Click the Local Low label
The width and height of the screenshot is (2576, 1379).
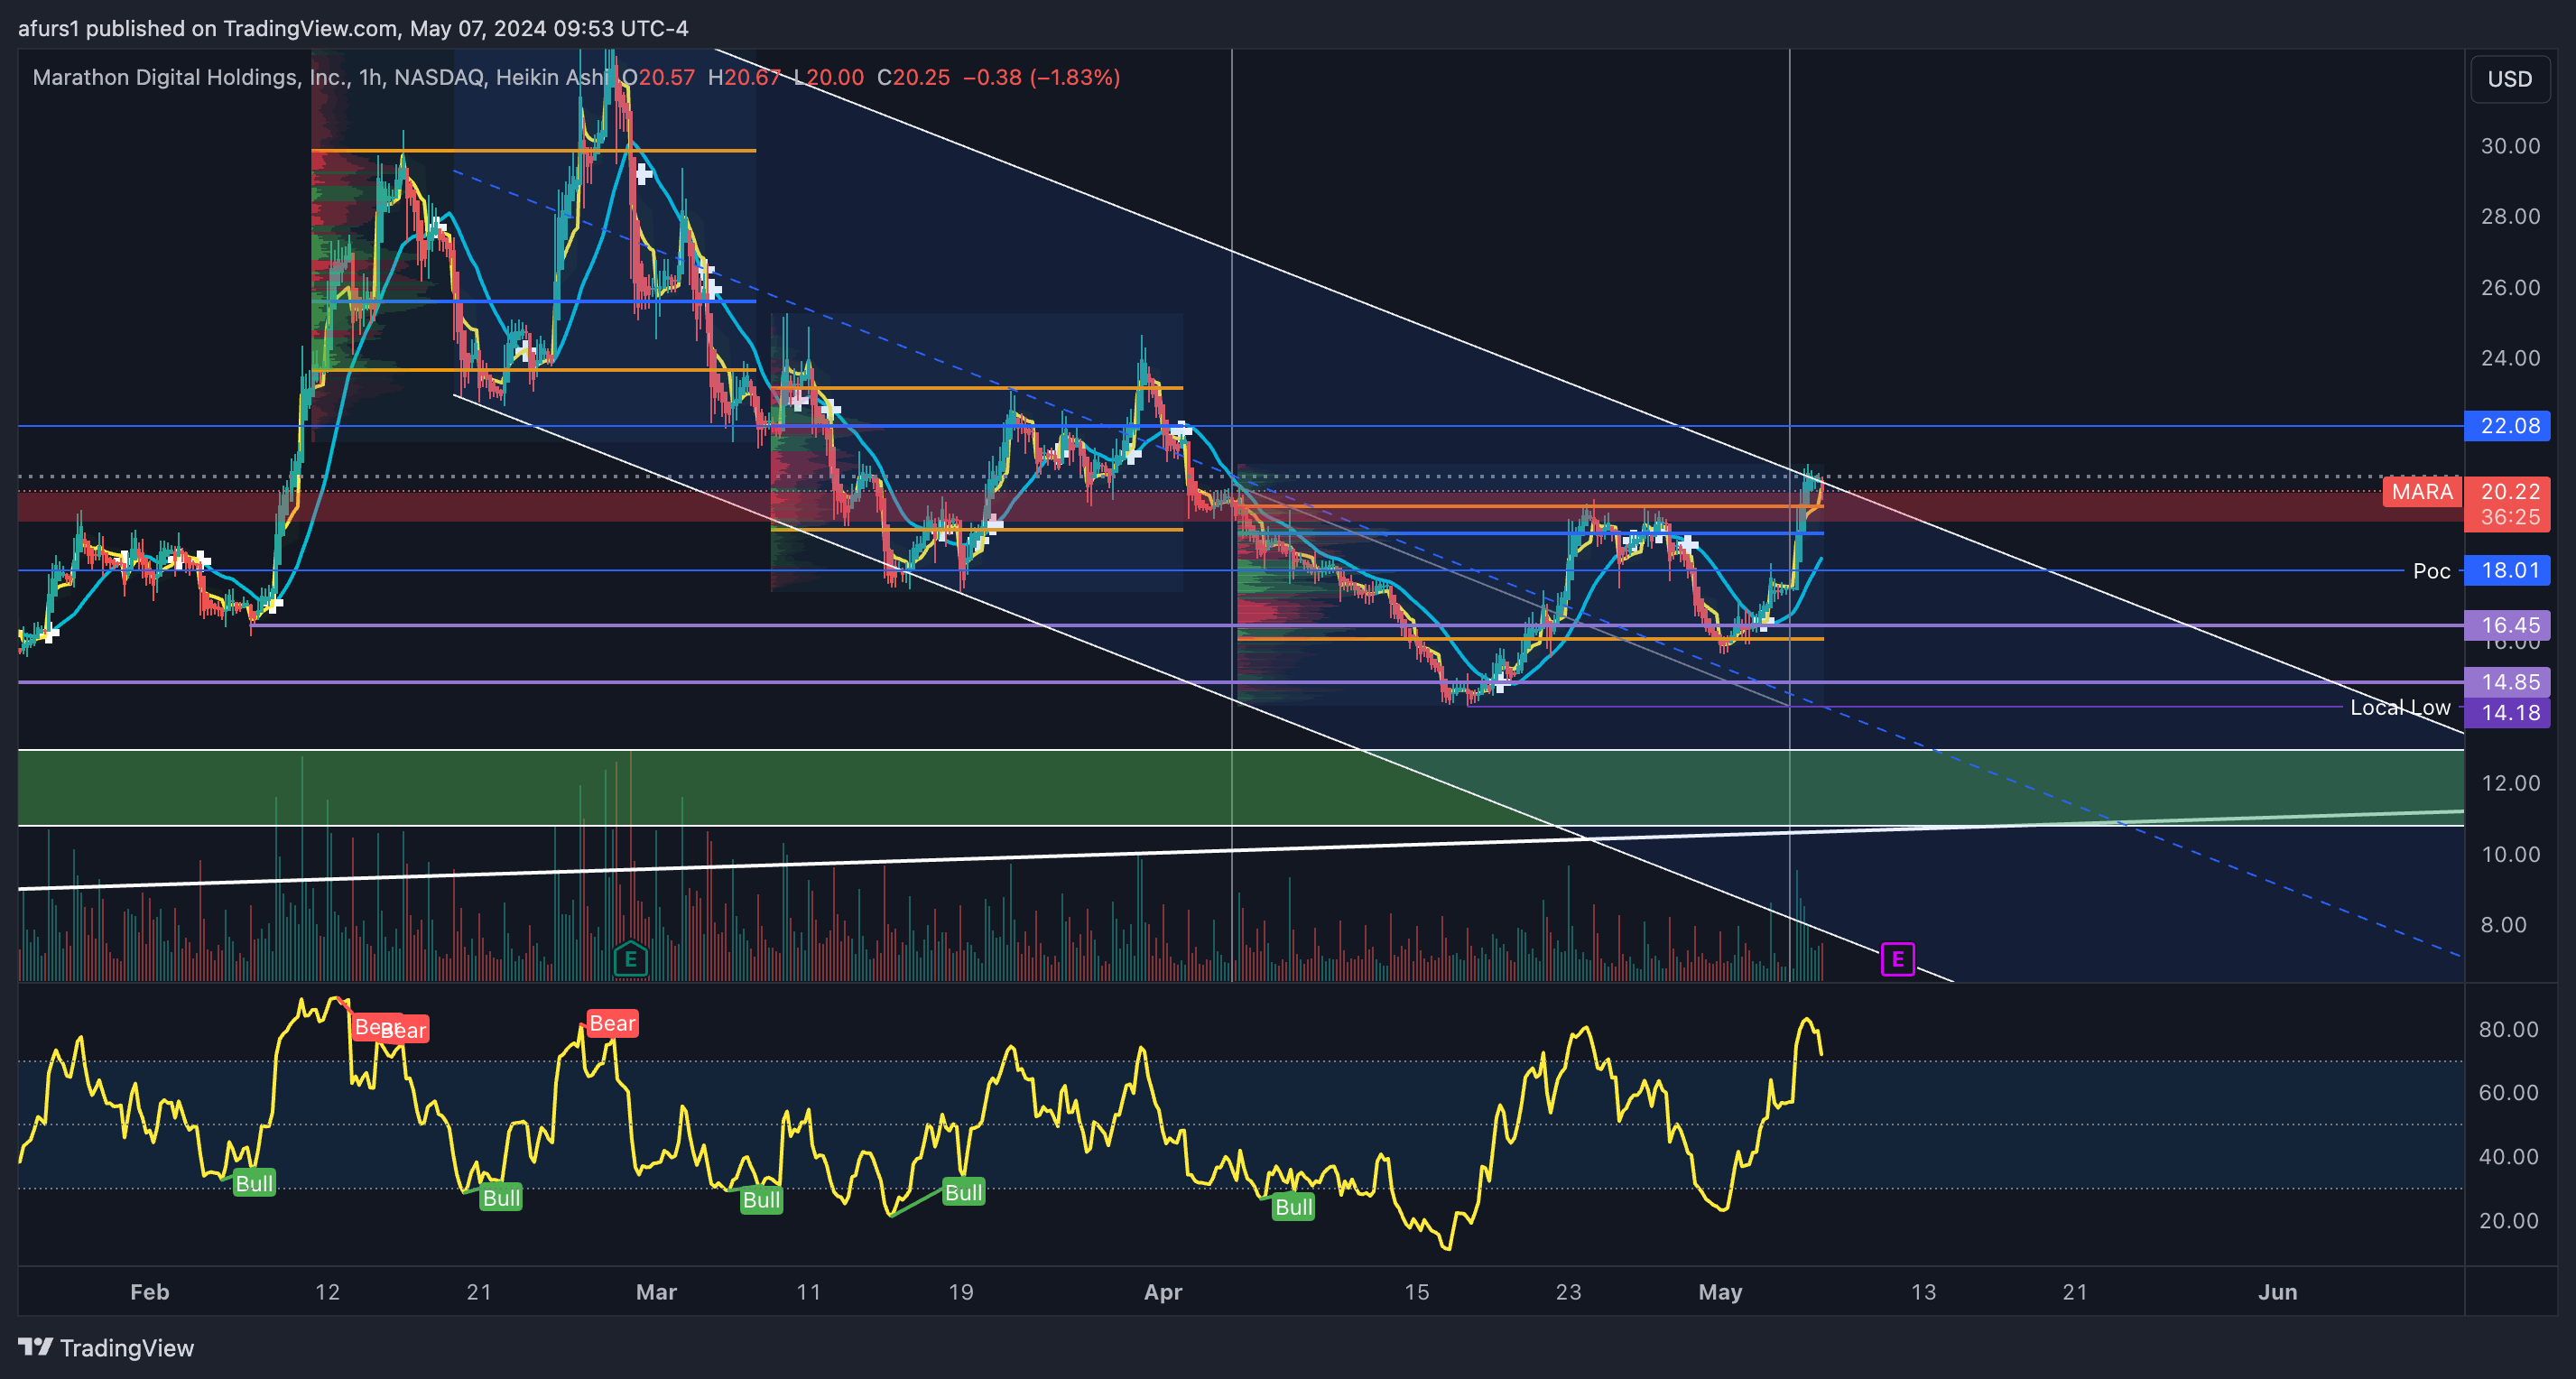(2400, 708)
